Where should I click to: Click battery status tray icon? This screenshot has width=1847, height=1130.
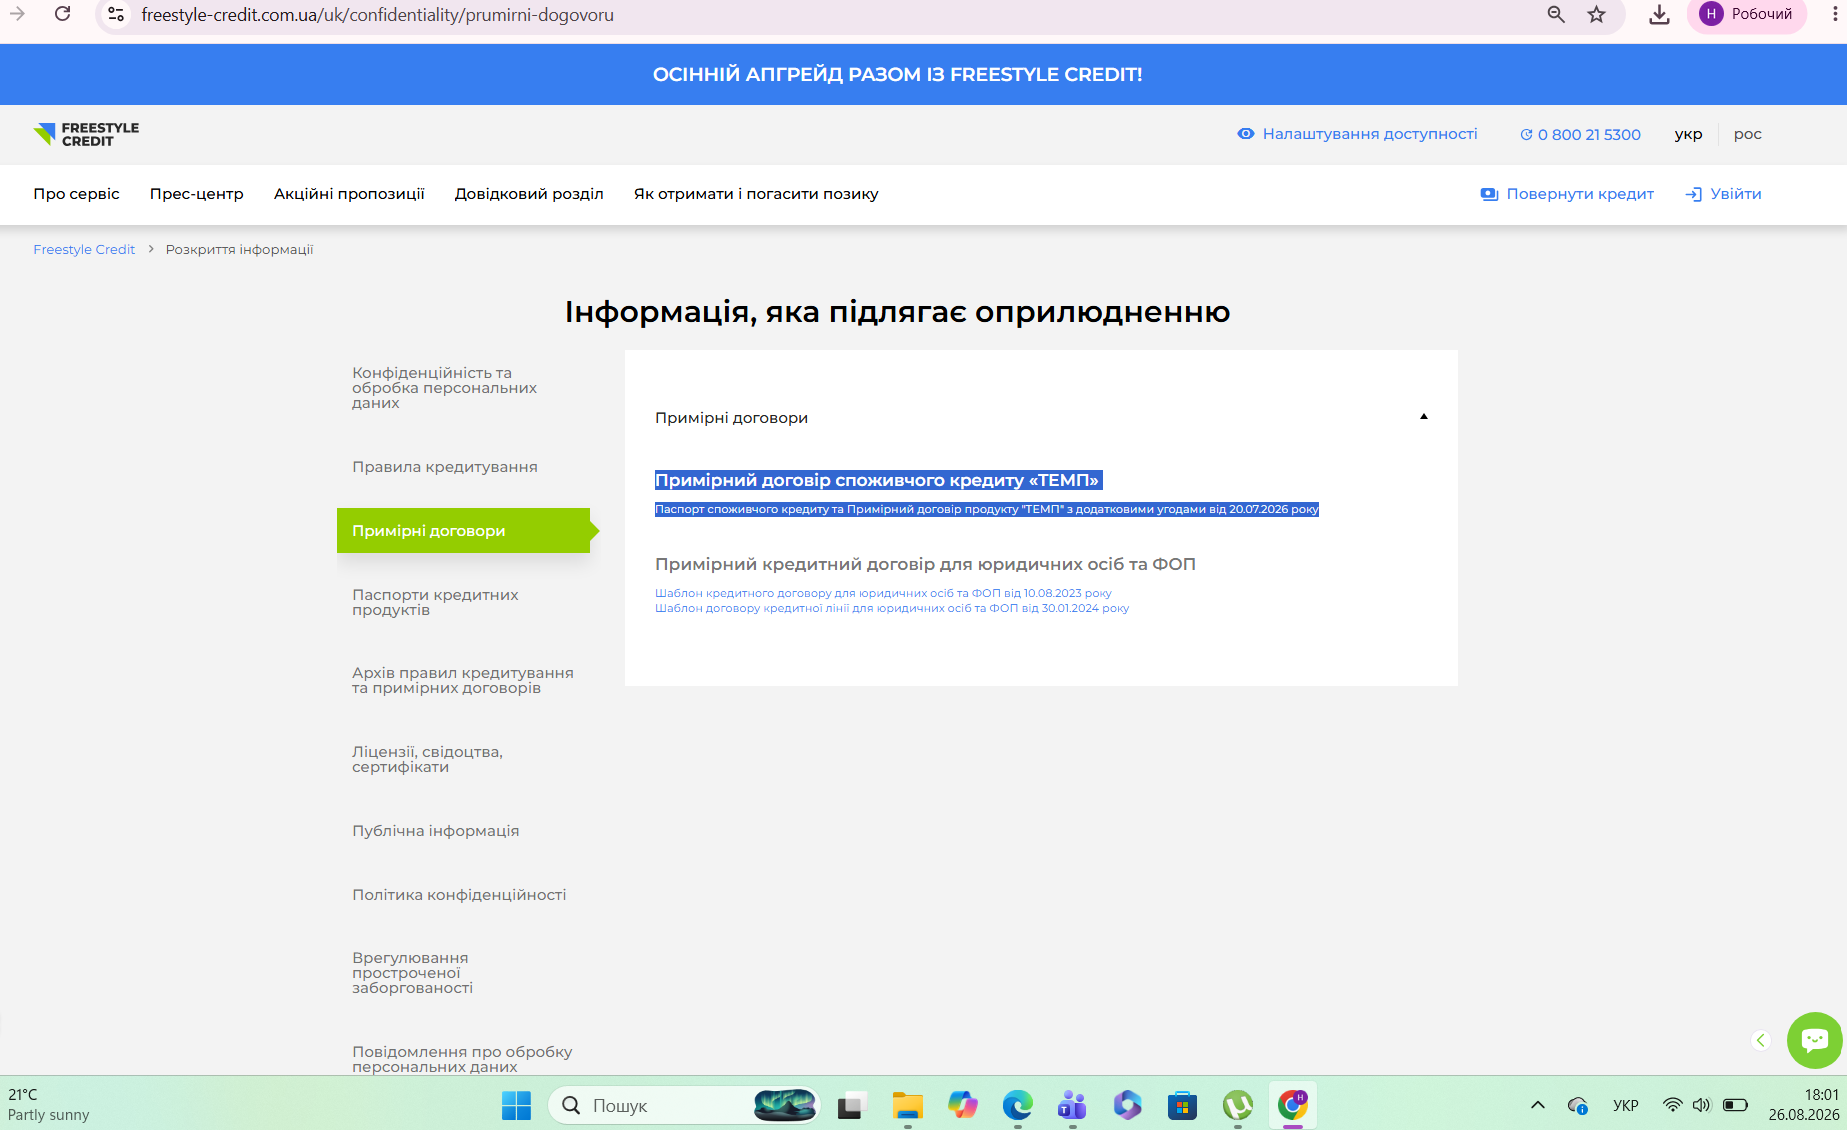[x=1735, y=1105]
